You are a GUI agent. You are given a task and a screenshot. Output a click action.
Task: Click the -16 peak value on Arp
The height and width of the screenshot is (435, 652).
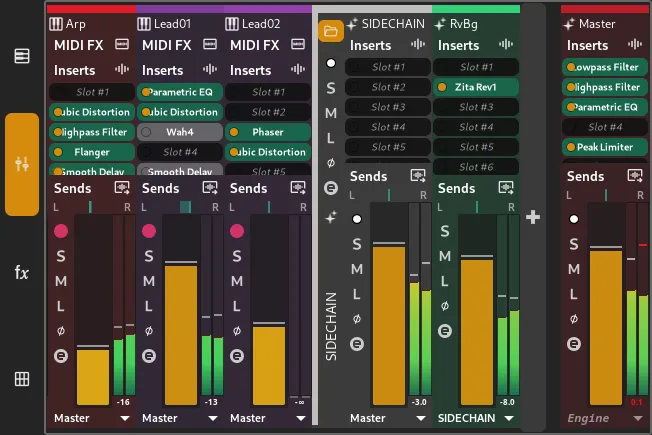(123, 402)
